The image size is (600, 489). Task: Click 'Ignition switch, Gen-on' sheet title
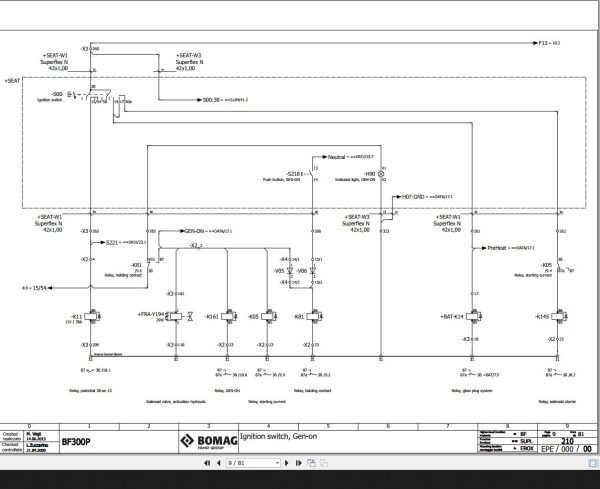pos(278,436)
